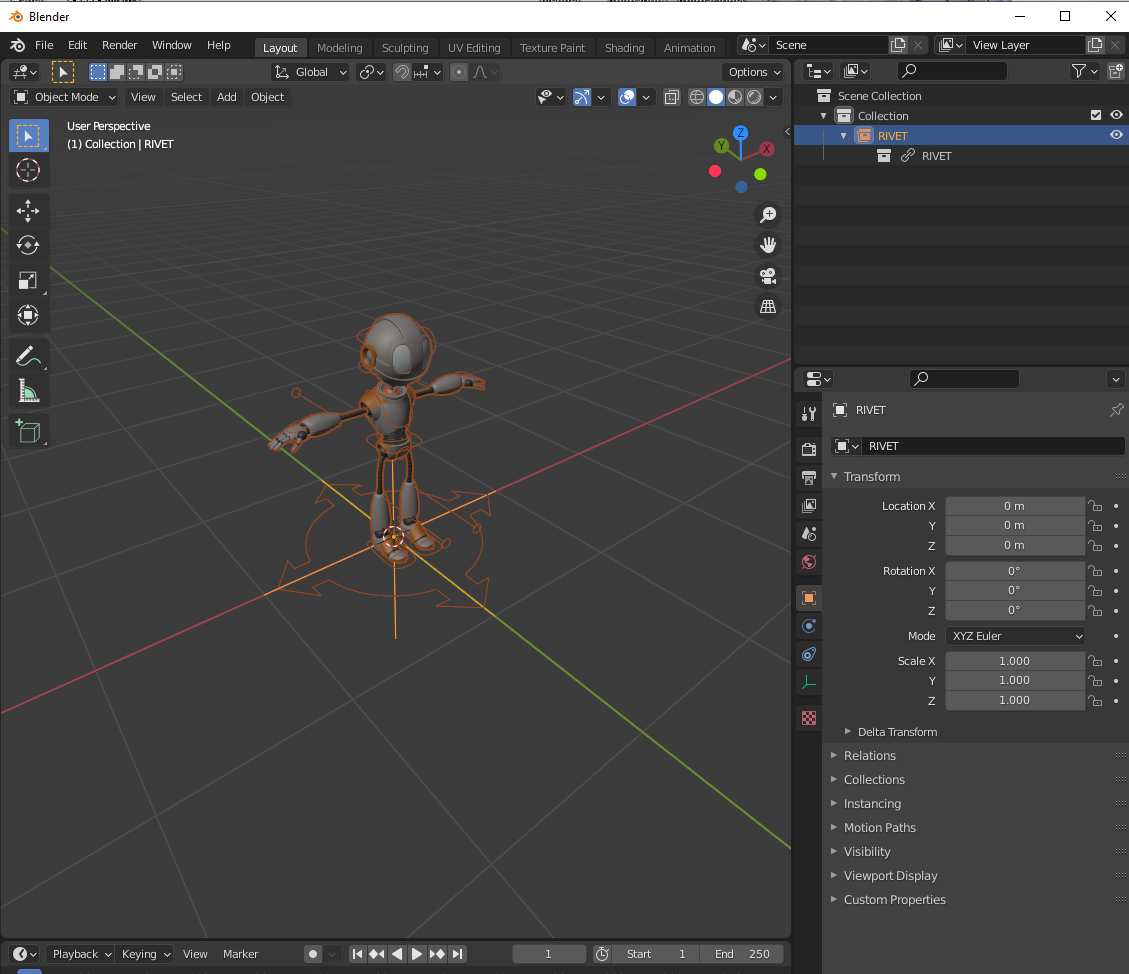Switch to the Shading workspace tab
1129x974 pixels.
[624, 47]
